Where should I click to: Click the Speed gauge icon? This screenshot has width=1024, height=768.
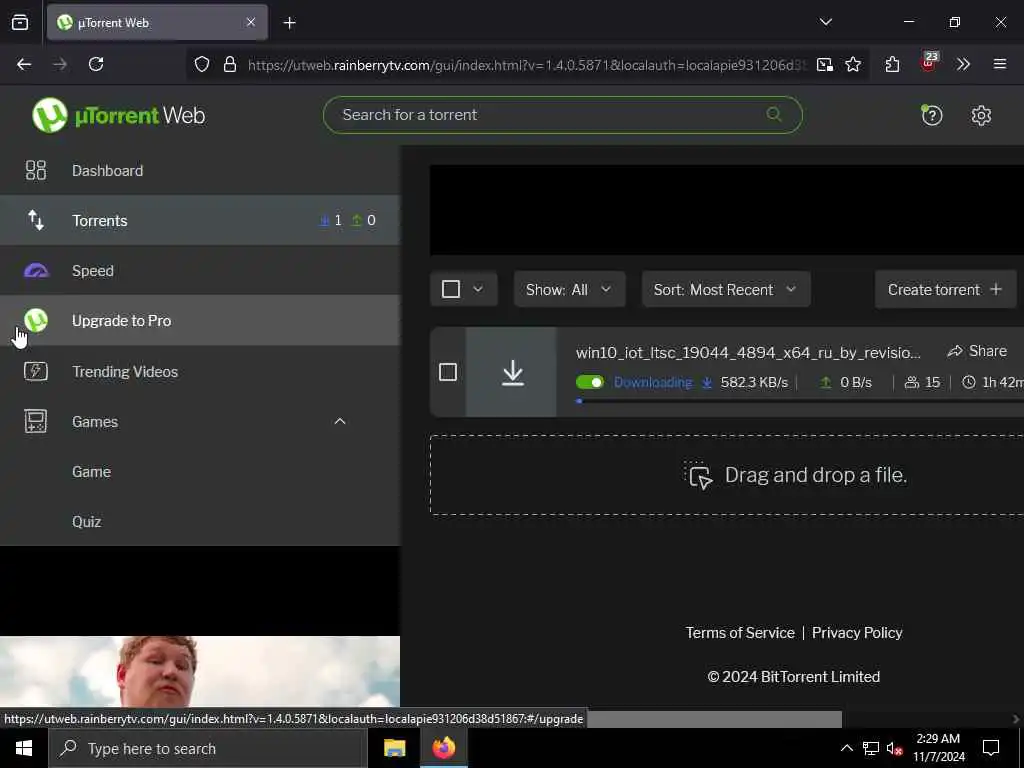(36, 270)
